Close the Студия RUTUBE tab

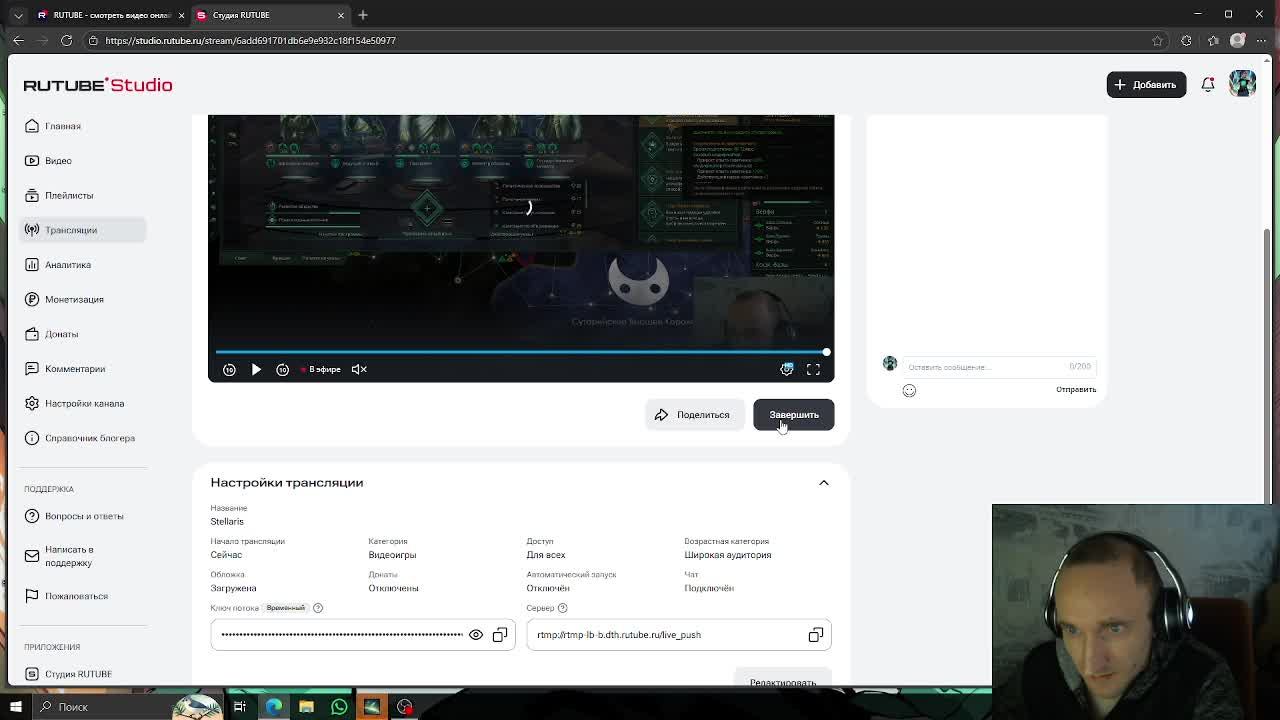tap(341, 15)
